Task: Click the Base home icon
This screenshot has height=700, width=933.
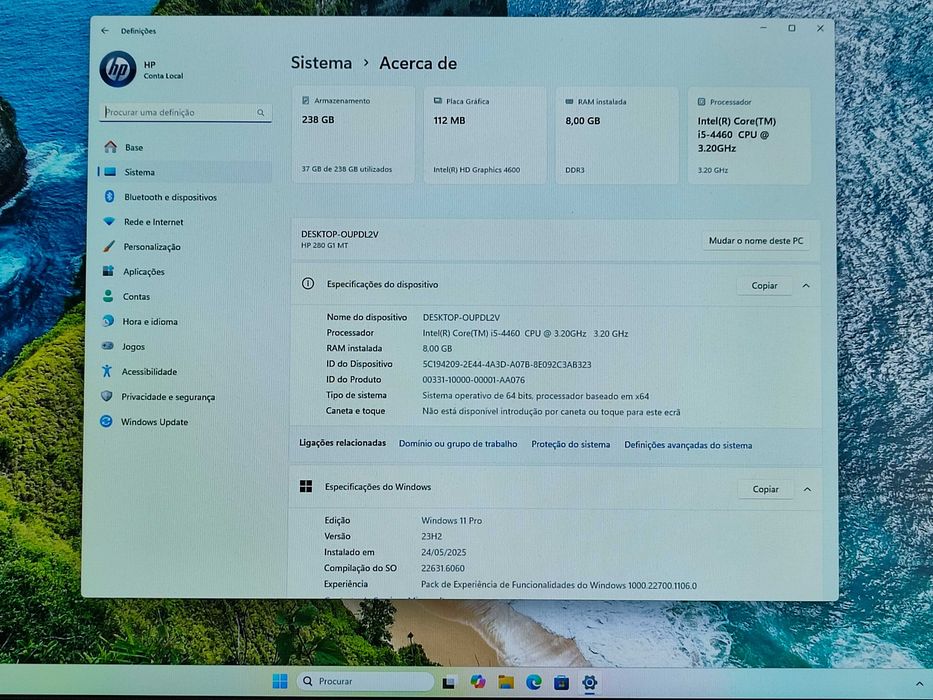Action: pos(110,147)
